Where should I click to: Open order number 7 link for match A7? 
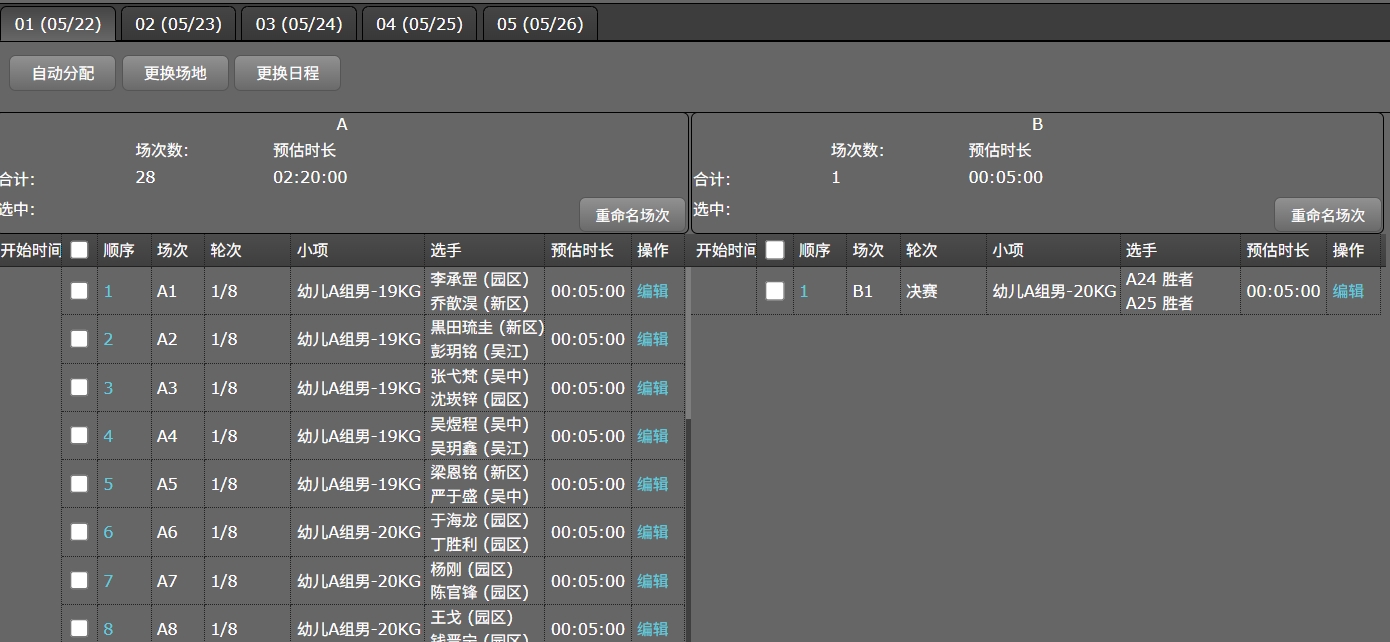pyautogui.click(x=108, y=581)
